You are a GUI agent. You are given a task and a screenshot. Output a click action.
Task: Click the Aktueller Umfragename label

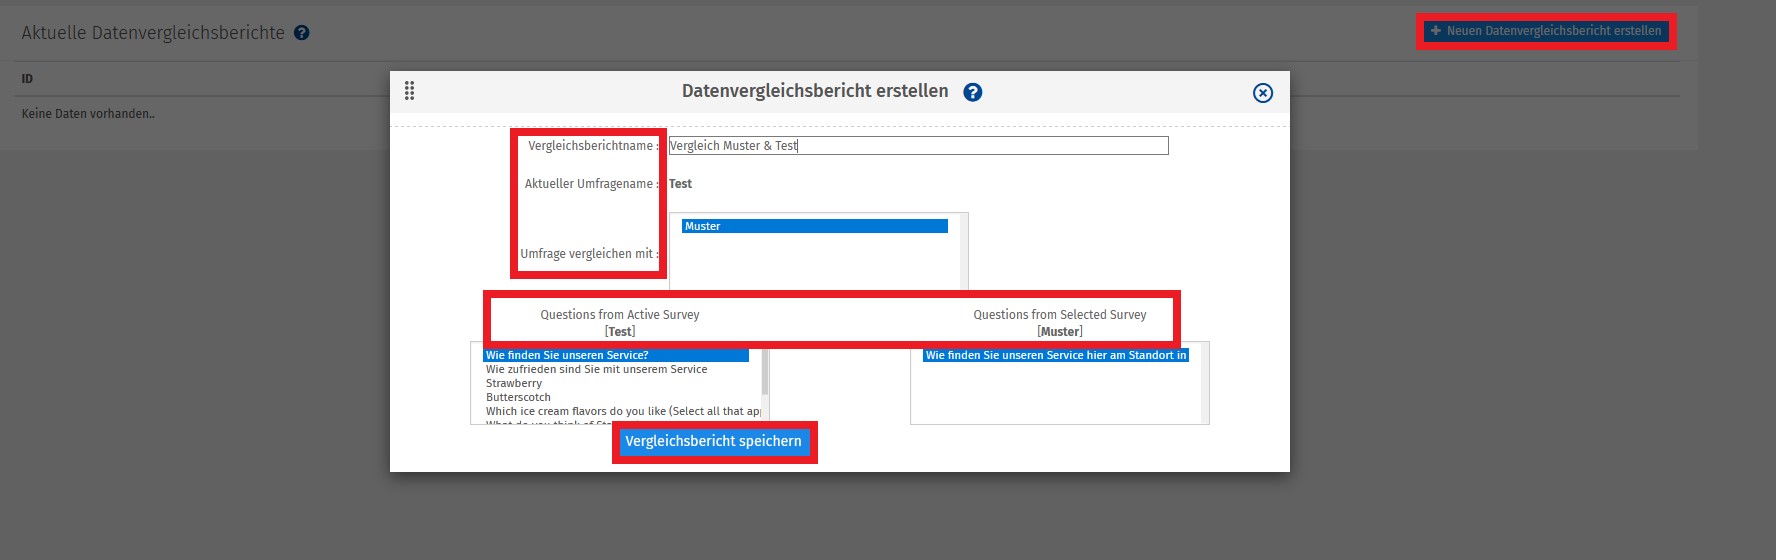[591, 184]
